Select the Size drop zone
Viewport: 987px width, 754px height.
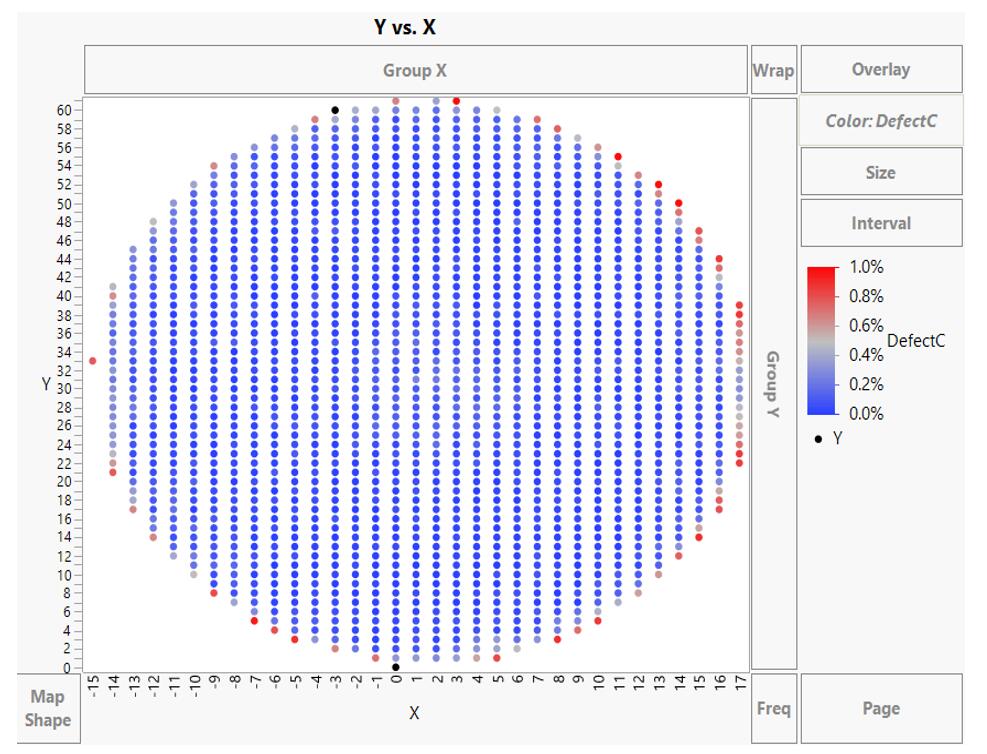(x=881, y=172)
